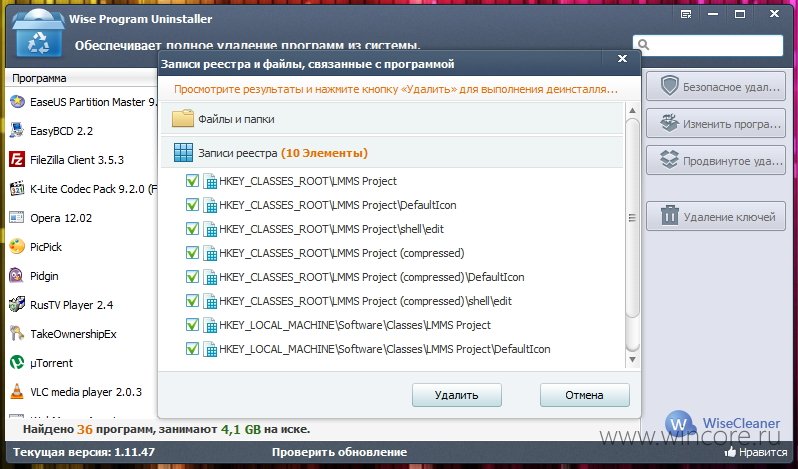The width and height of the screenshot is (798, 469).
Task: Click the dialog scrollbar down arrow
Action: click(632, 359)
